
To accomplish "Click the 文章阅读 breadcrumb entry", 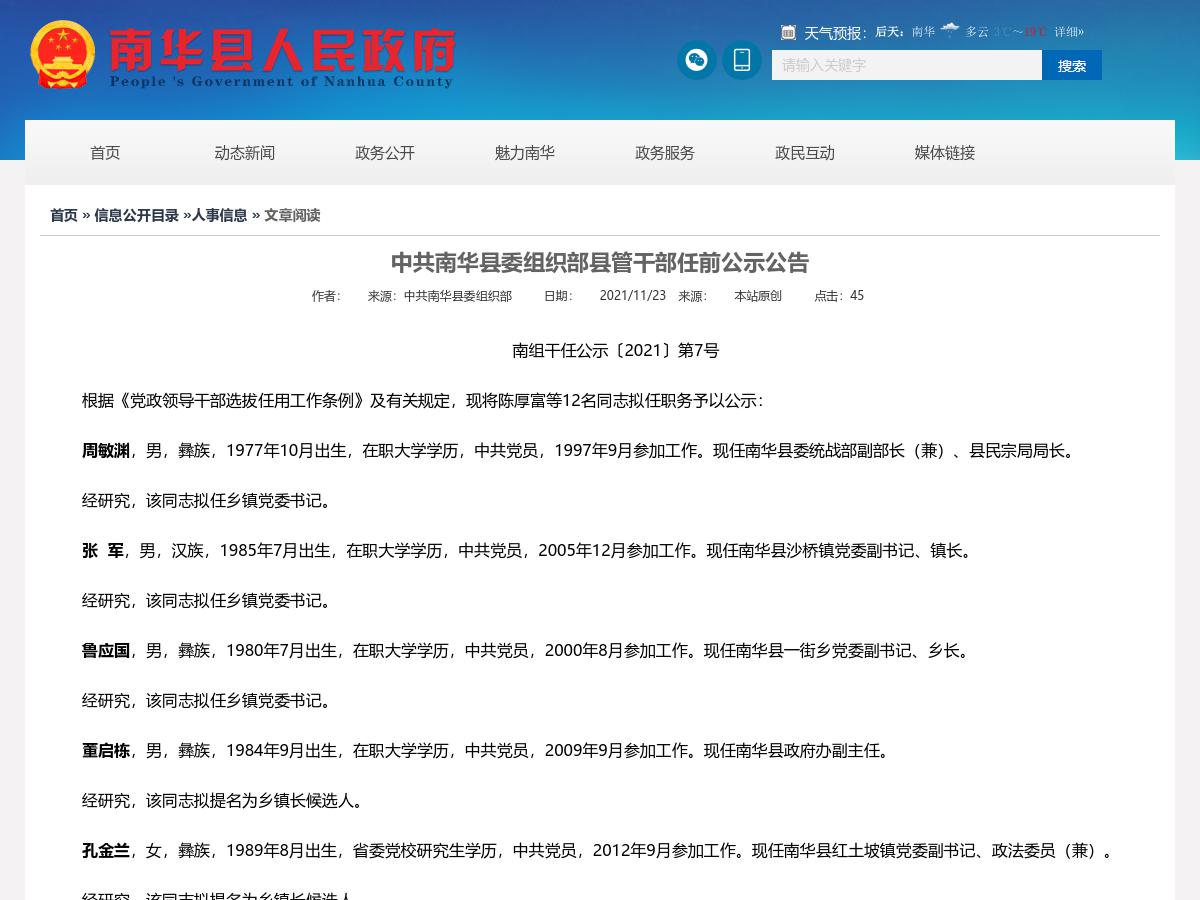I will pyautogui.click(x=291, y=215).
